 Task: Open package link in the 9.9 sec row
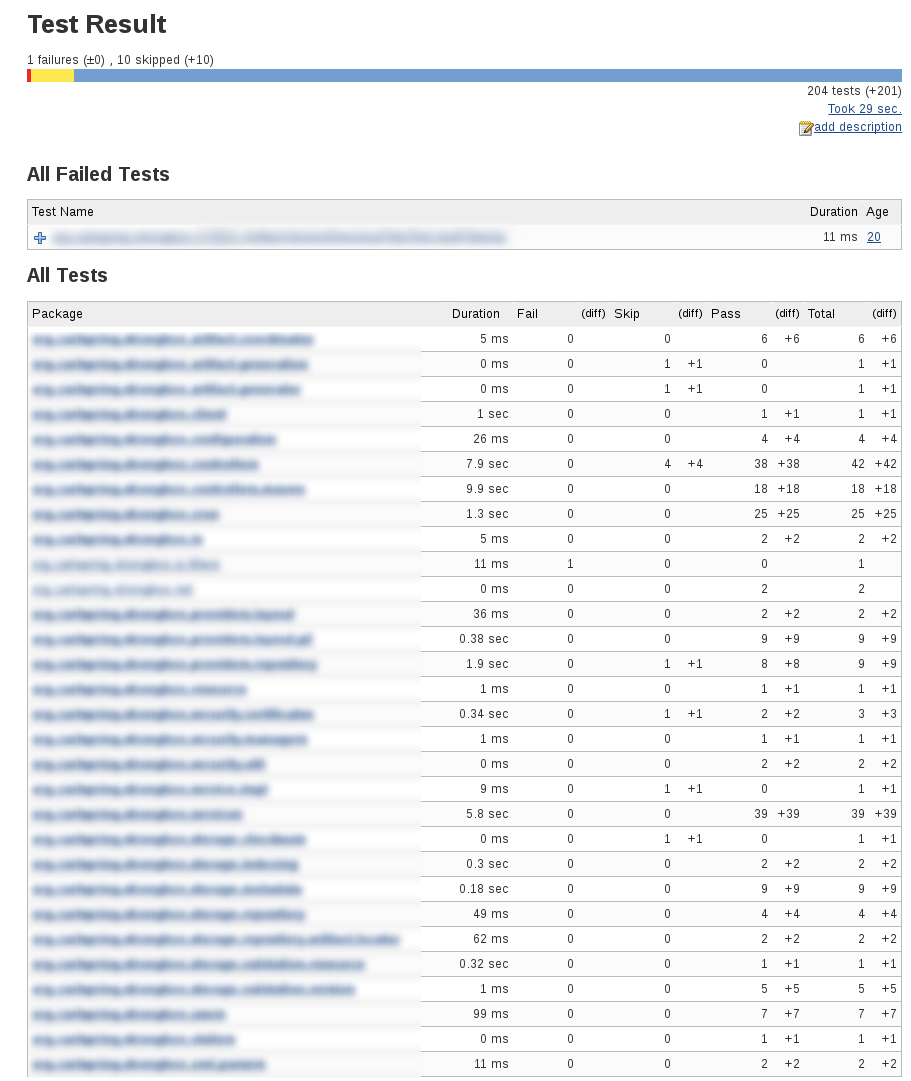[169, 490]
